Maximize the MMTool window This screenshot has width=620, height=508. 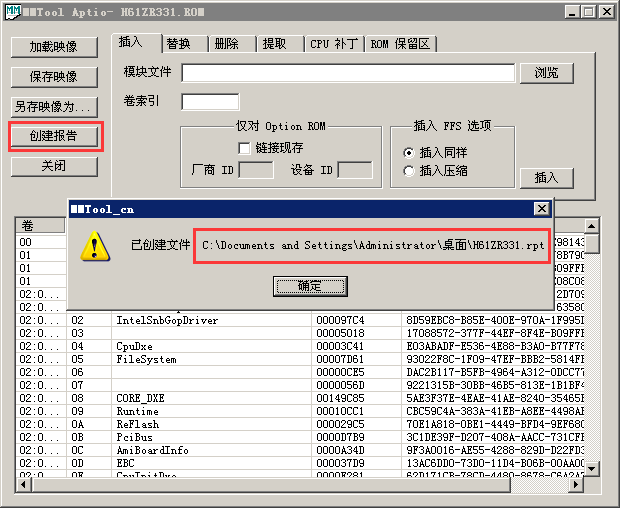pyautogui.click(x=588, y=12)
